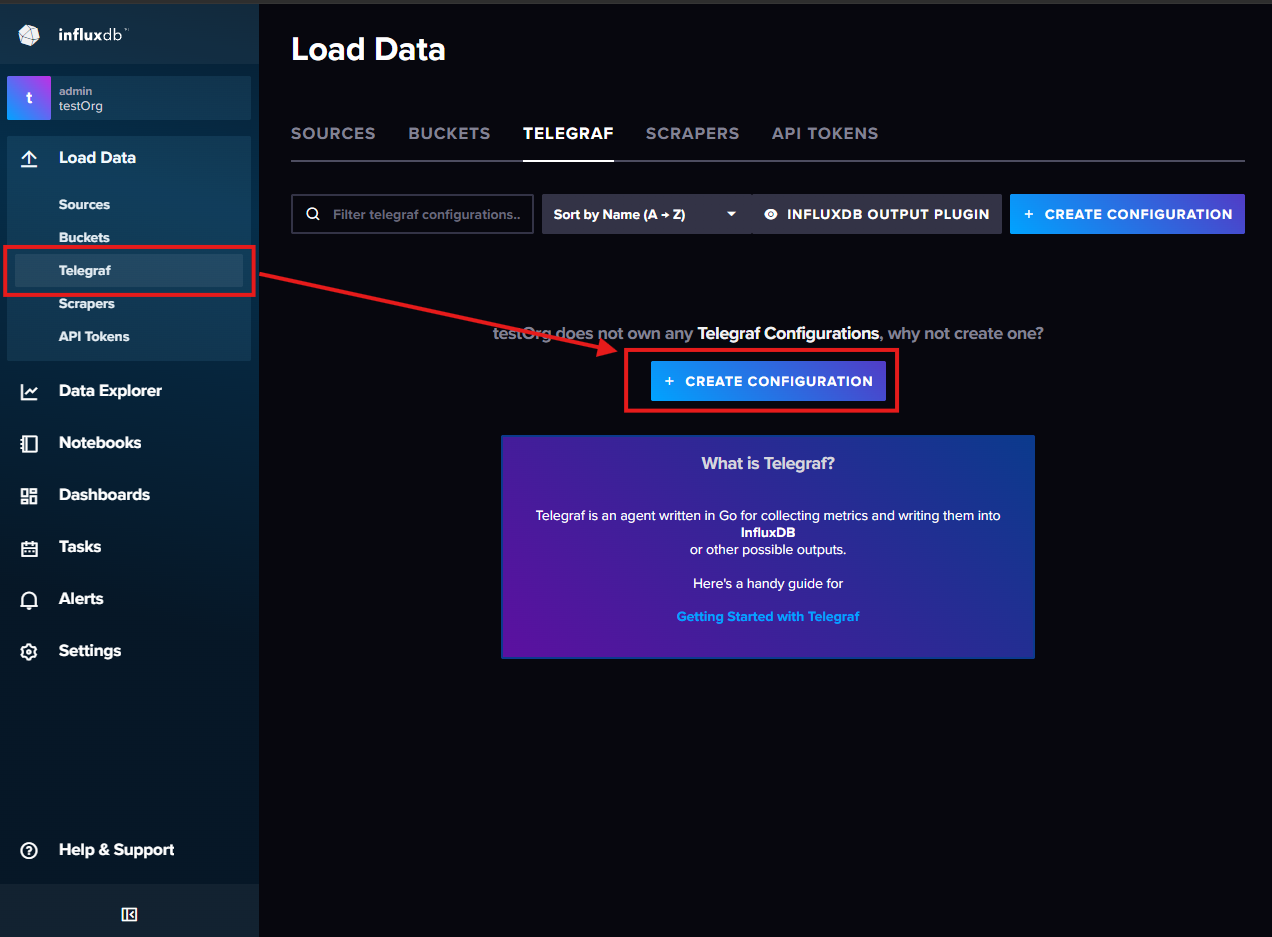The height and width of the screenshot is (937, 1272).
Task: Click the admin testOrg account switcher
Action: coord(129,98)
